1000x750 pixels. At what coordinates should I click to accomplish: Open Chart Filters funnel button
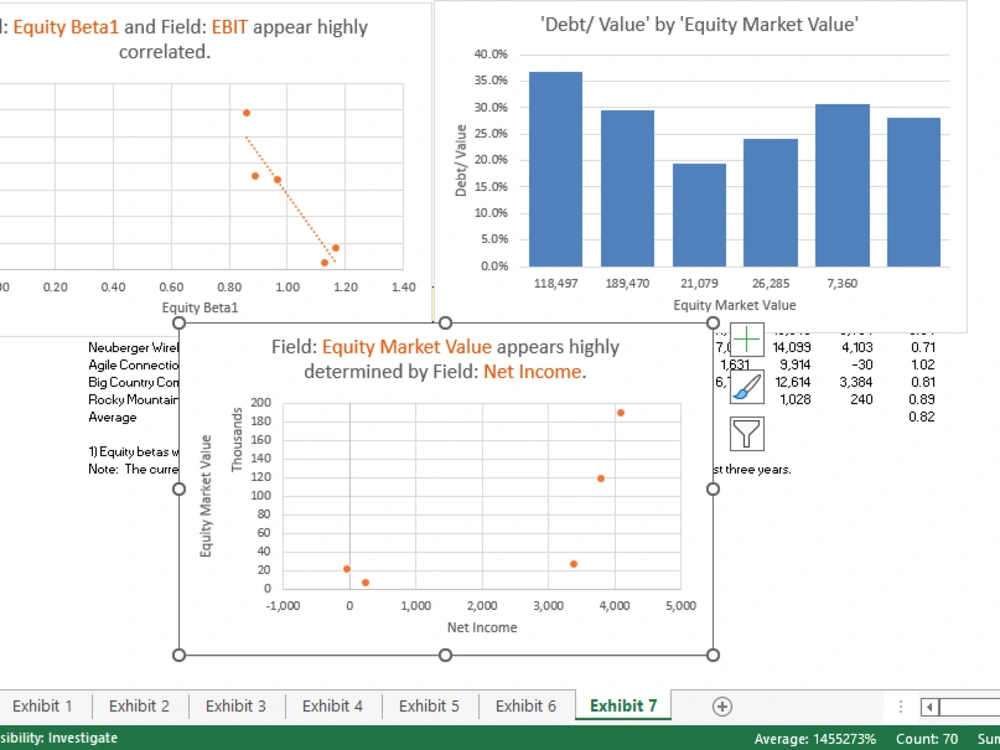click(x=746, y=434)
